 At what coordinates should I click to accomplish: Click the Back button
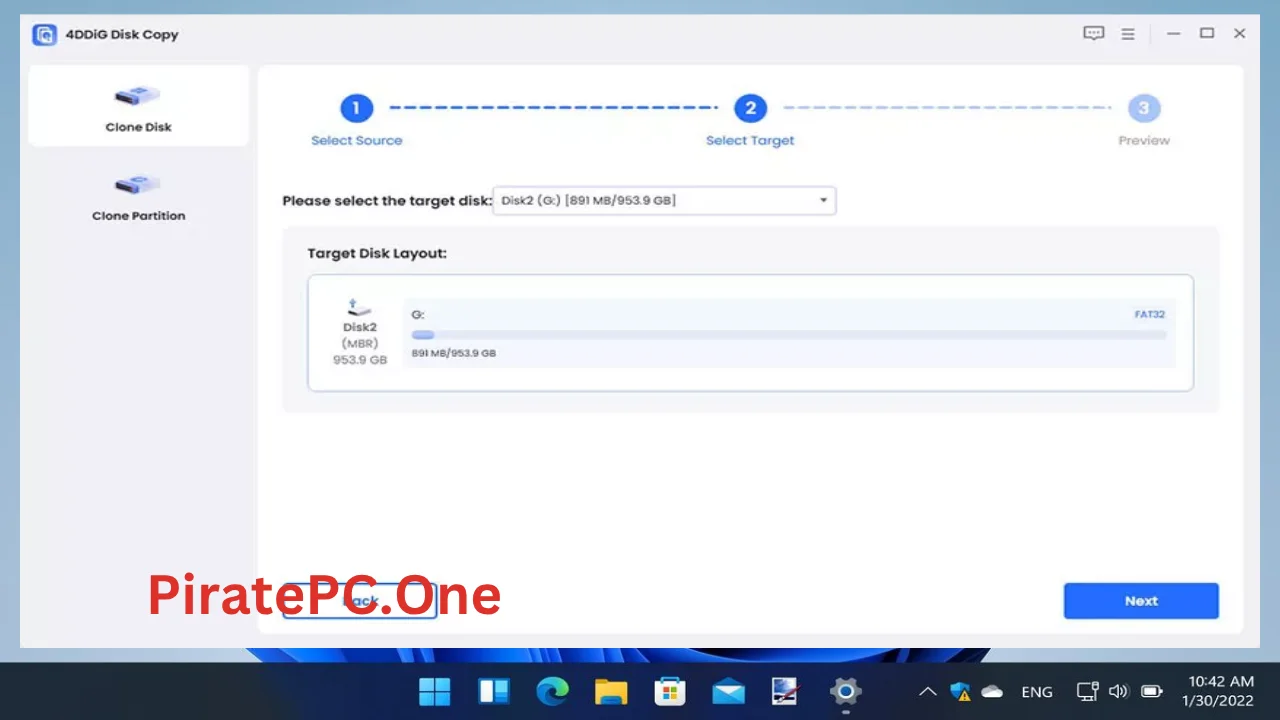pyautogui.click(x=360, y=601)
